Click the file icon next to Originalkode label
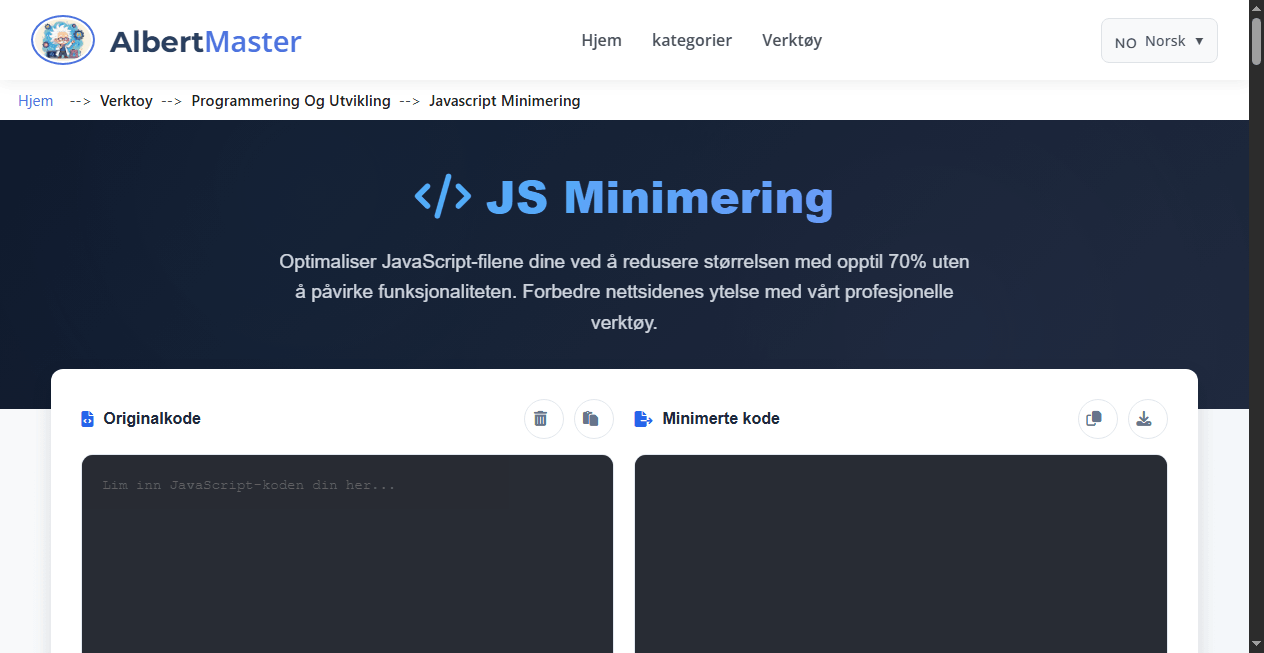This screenshot has height=653, width=1264. click(x=87, y=419)
